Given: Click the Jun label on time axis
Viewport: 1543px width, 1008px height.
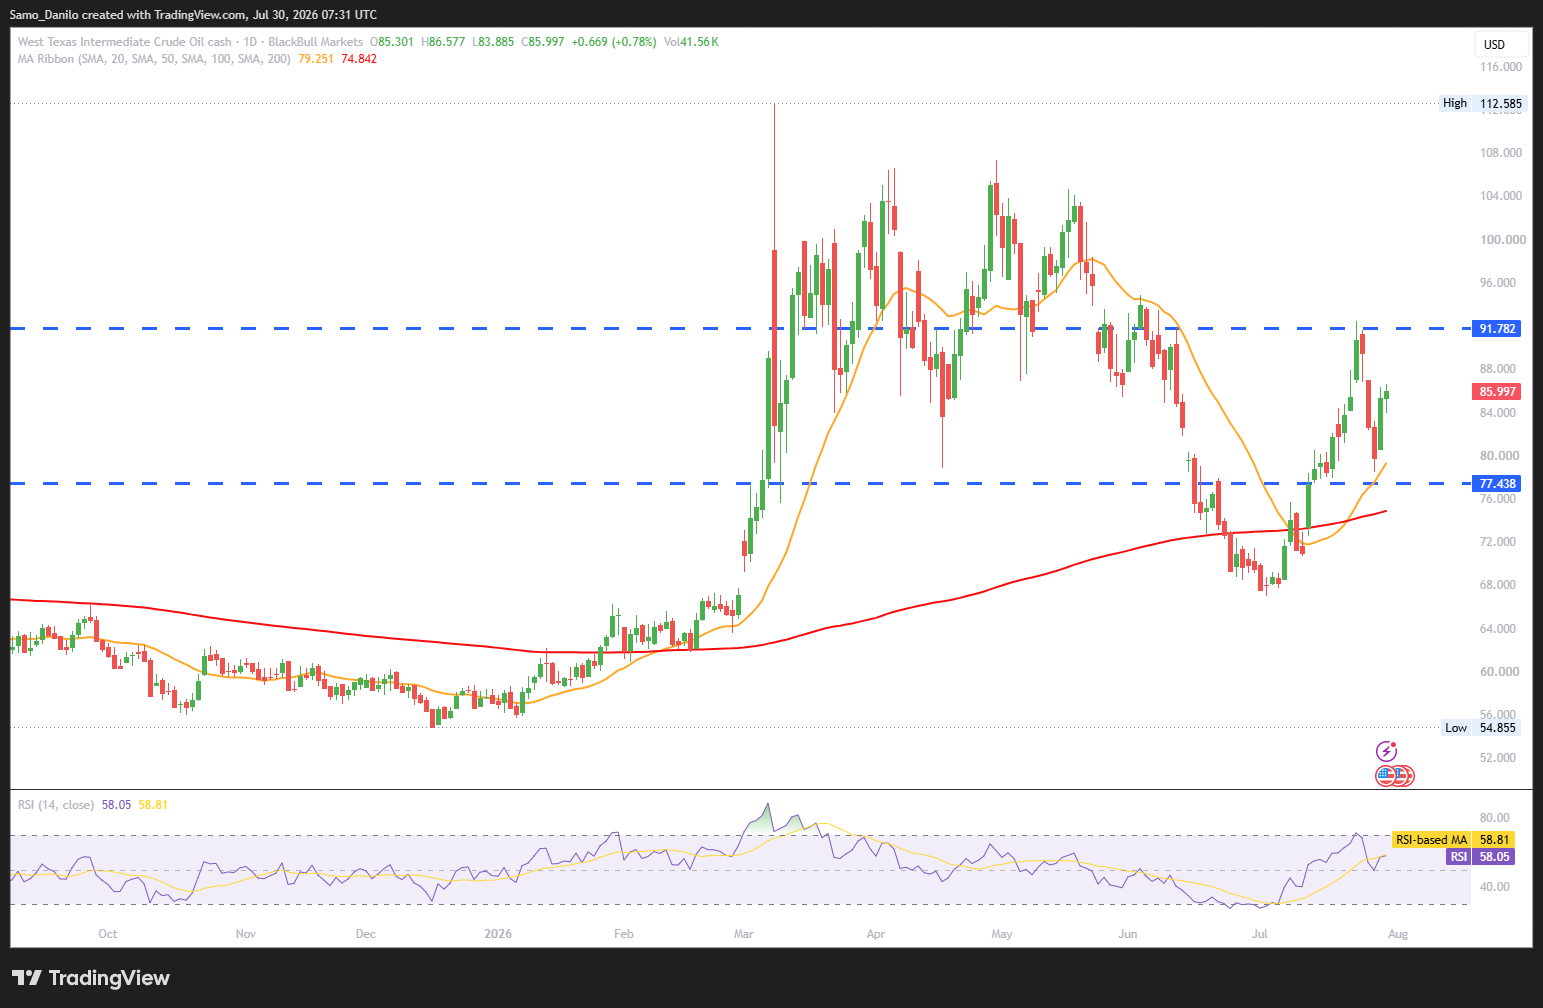Looking at the screenshot, I should coord(1128,934).
